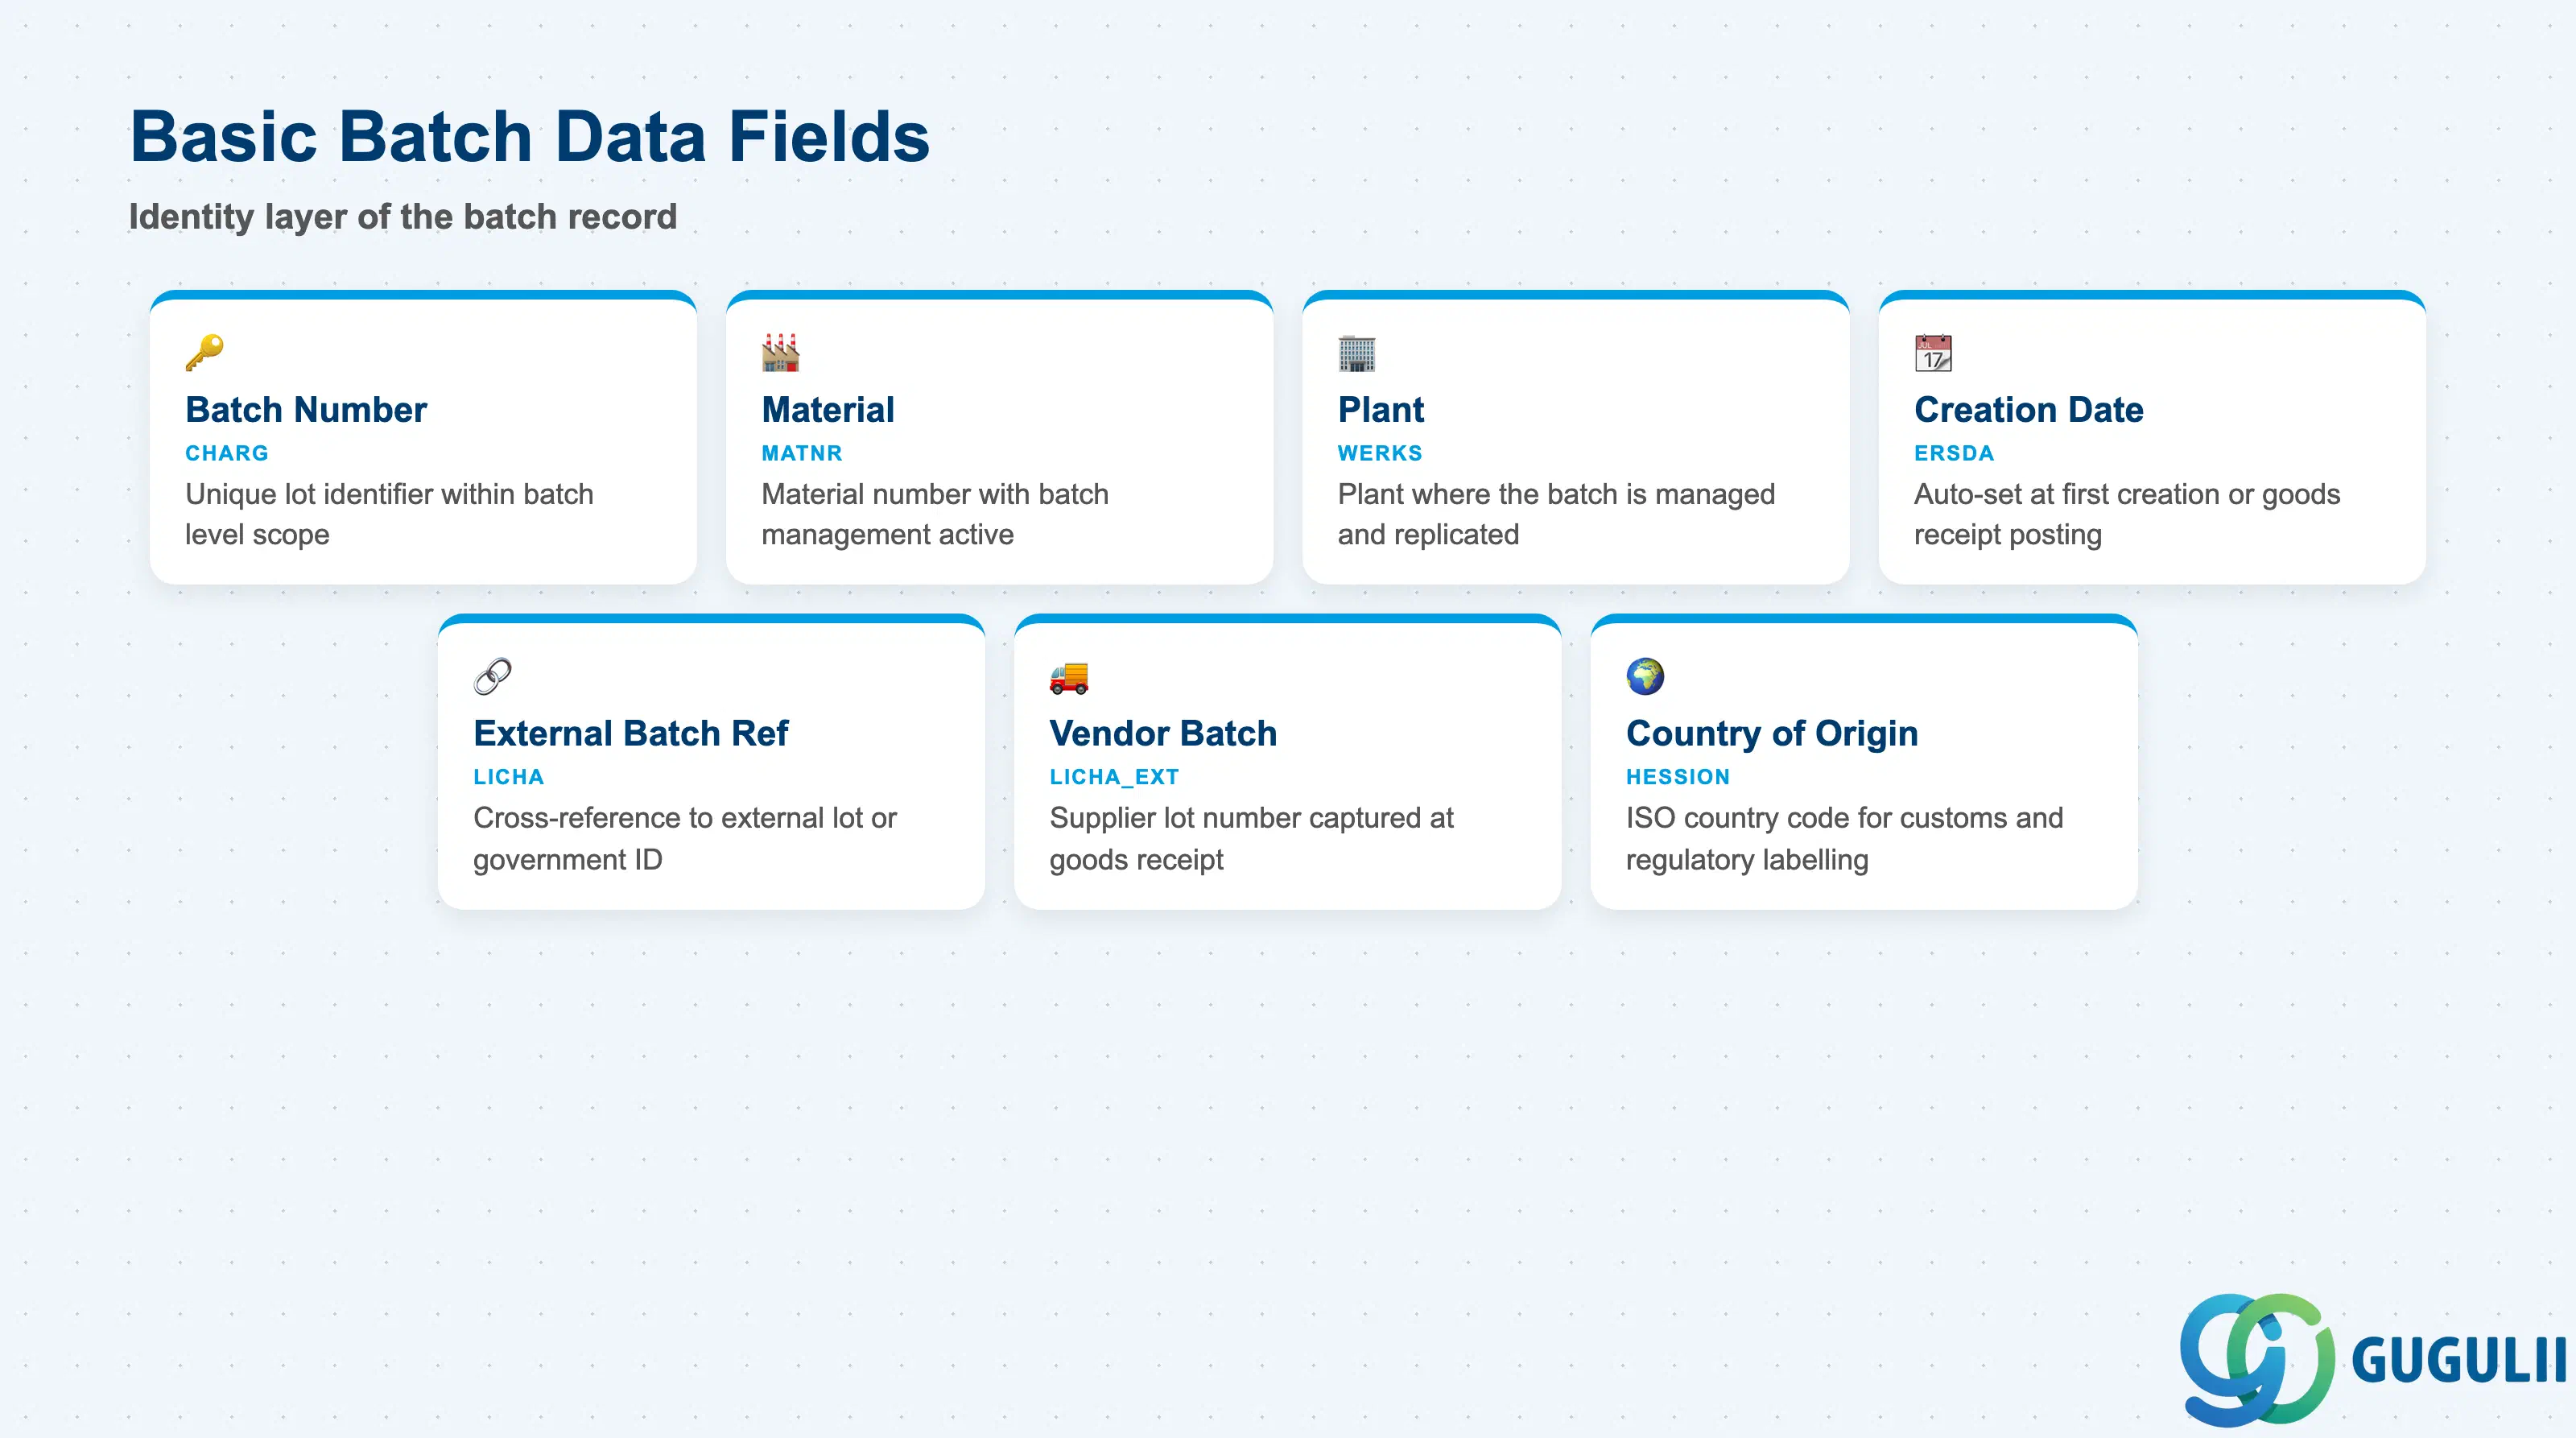Click 'Material number with batch management active'
2576x1438 pixels.
pos(935,514)
